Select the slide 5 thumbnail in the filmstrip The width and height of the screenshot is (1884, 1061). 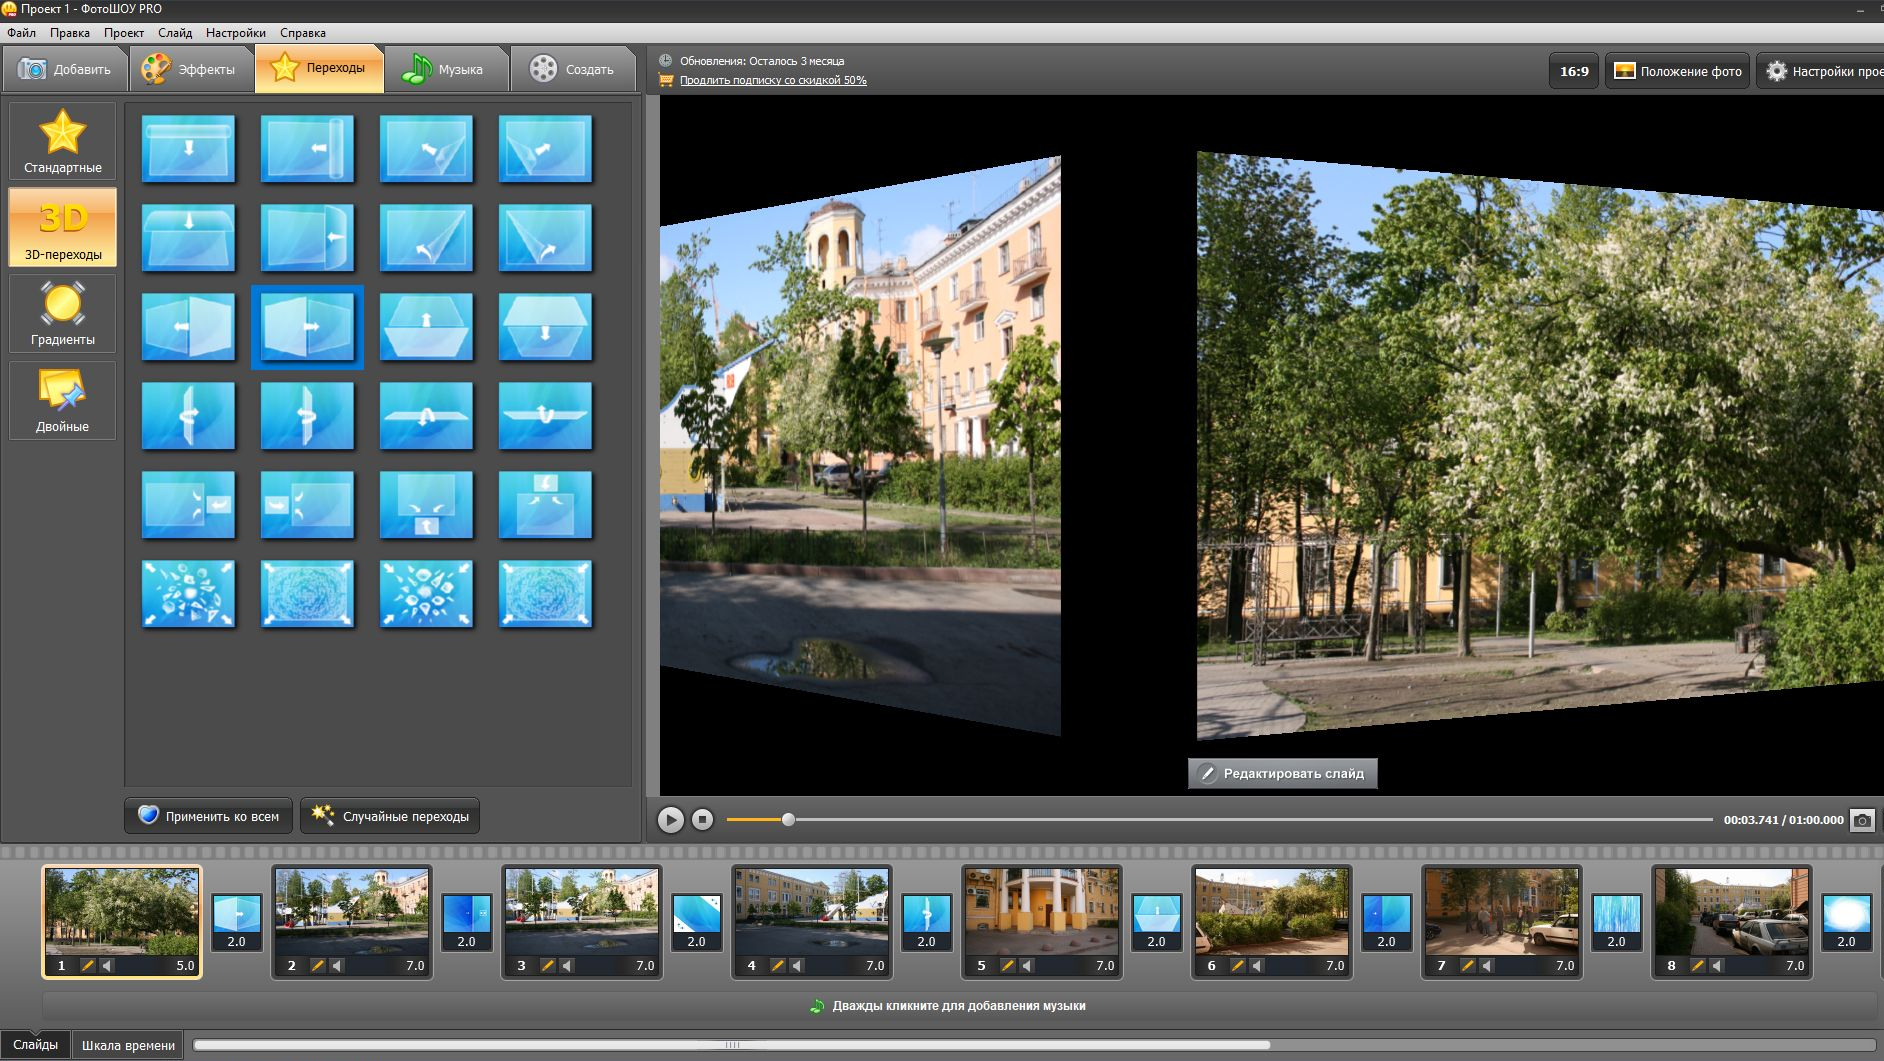(1041, 911)
